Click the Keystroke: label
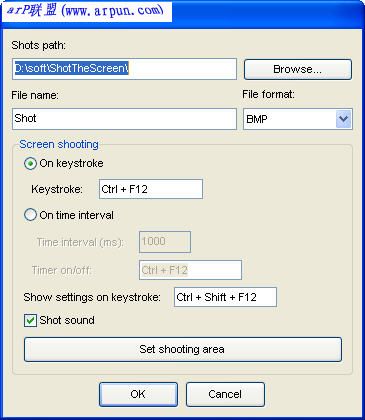Image resolution: width=365 pixels, height=420 pixels. click(57, 189)
